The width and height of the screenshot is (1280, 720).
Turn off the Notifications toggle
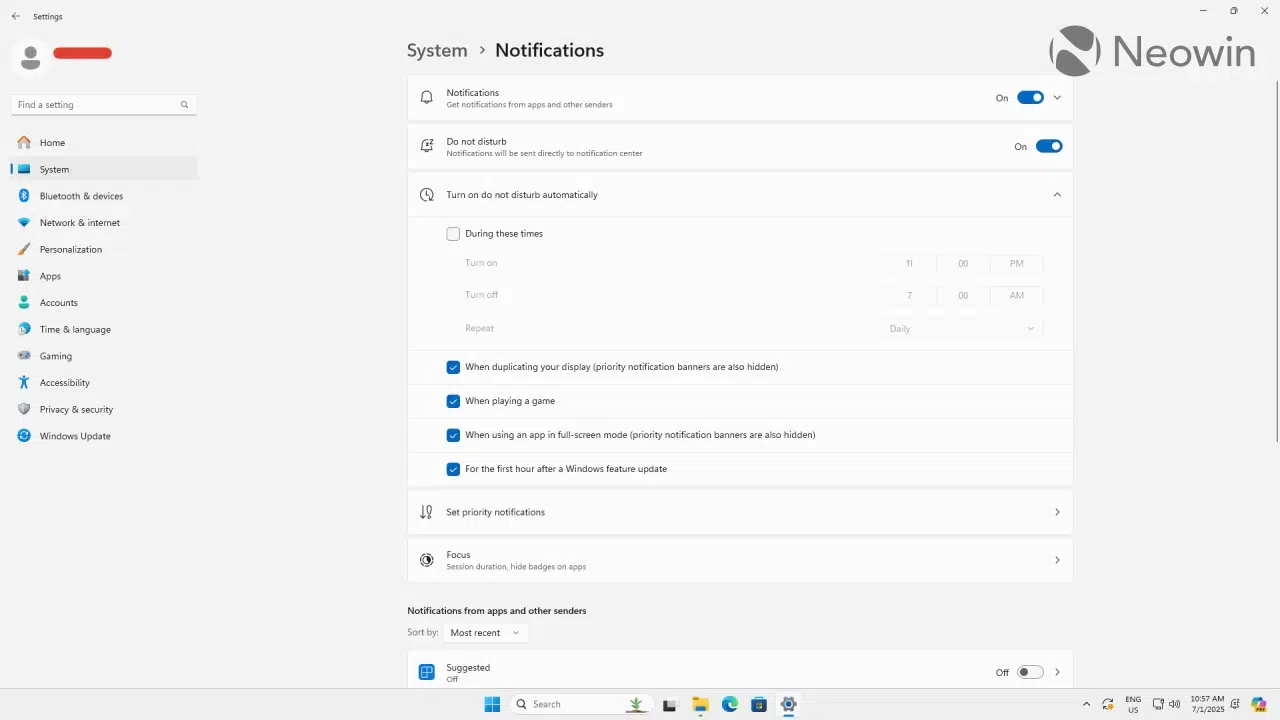tap(1030, 98)
